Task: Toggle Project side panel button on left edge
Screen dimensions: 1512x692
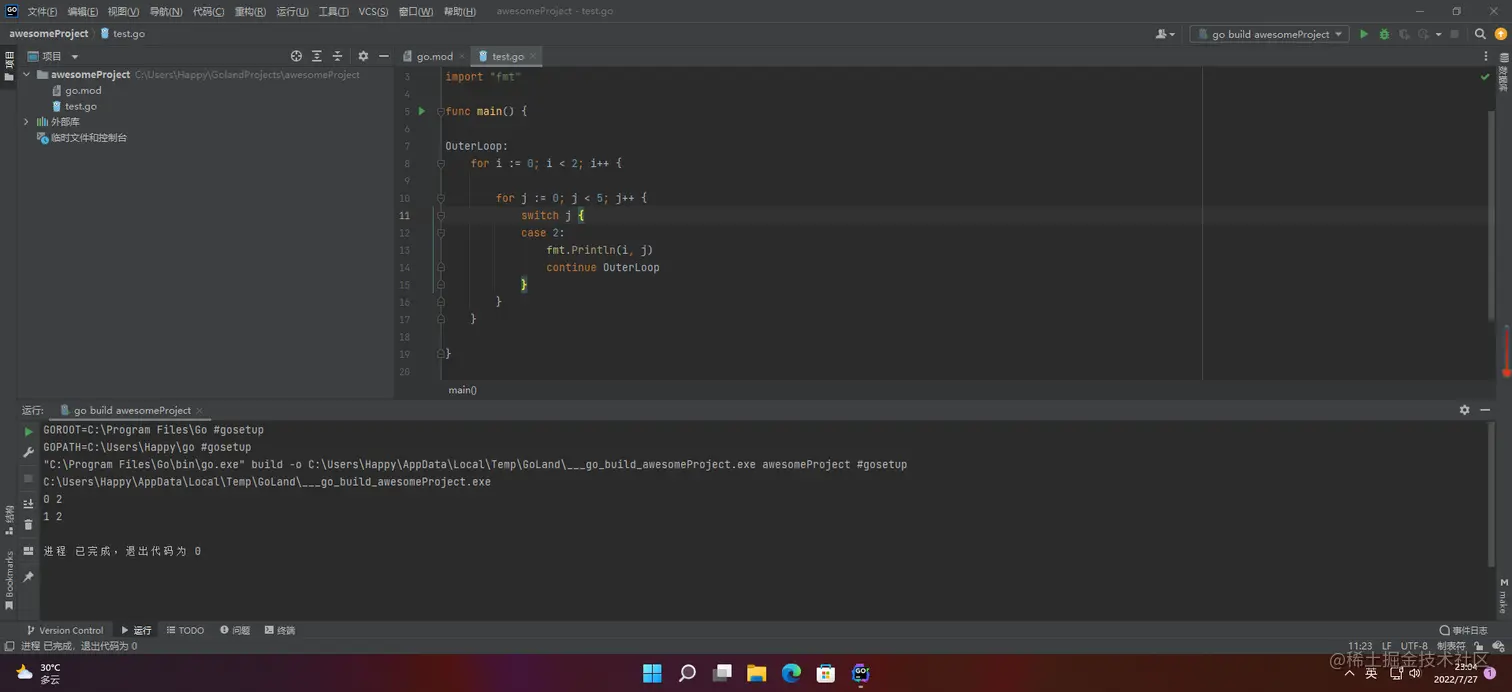Action: pyautogui.click(x=9, y=66)
